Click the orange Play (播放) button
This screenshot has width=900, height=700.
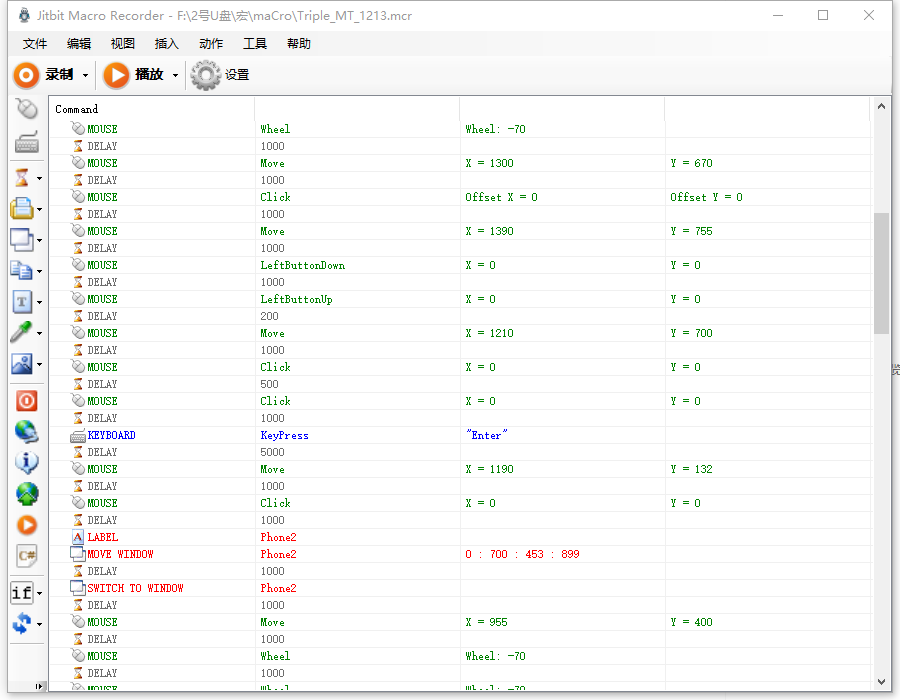pyautogui.click(x=133, y=75)
